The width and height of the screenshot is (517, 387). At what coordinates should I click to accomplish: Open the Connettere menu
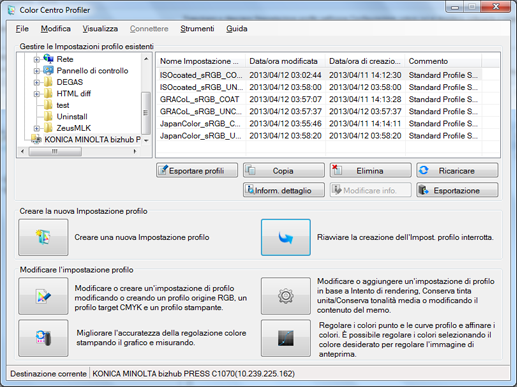point(149,29)
